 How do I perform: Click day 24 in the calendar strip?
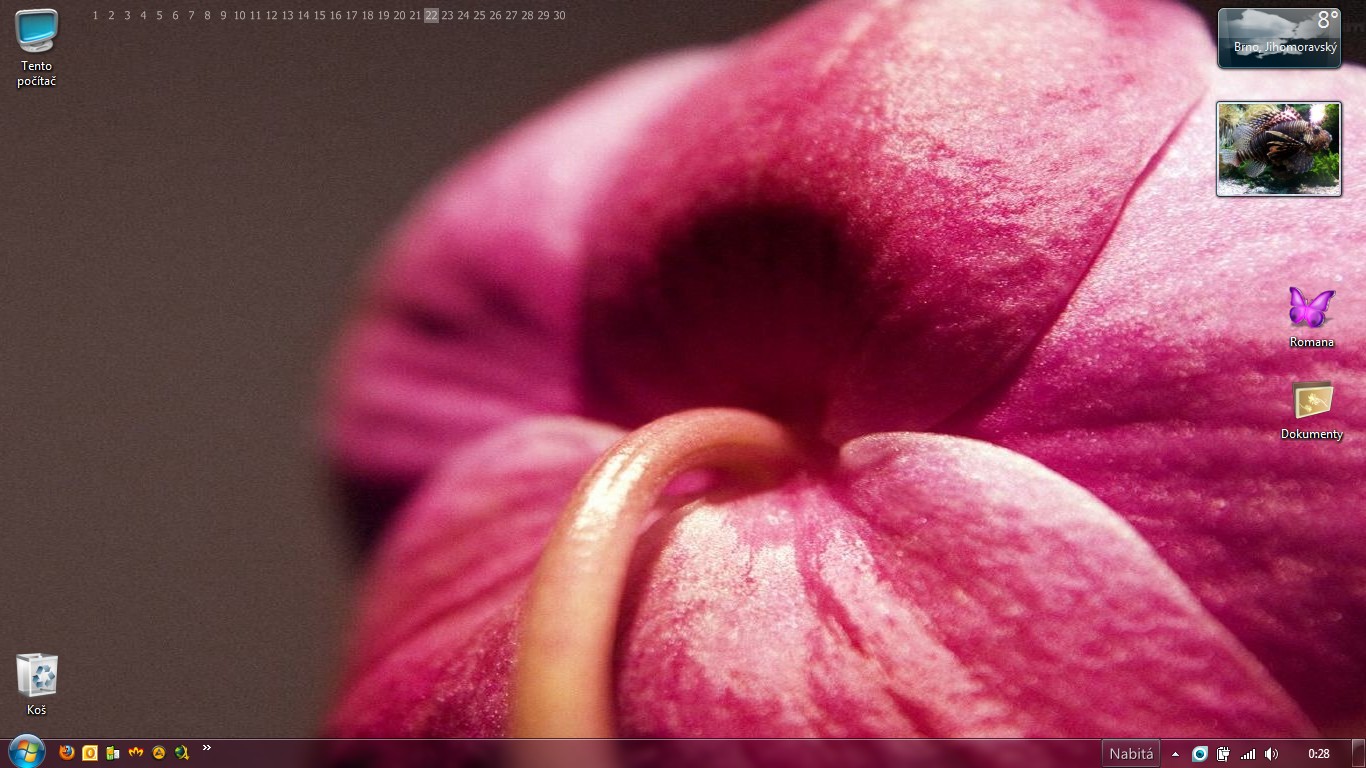(x=463, y=15)
